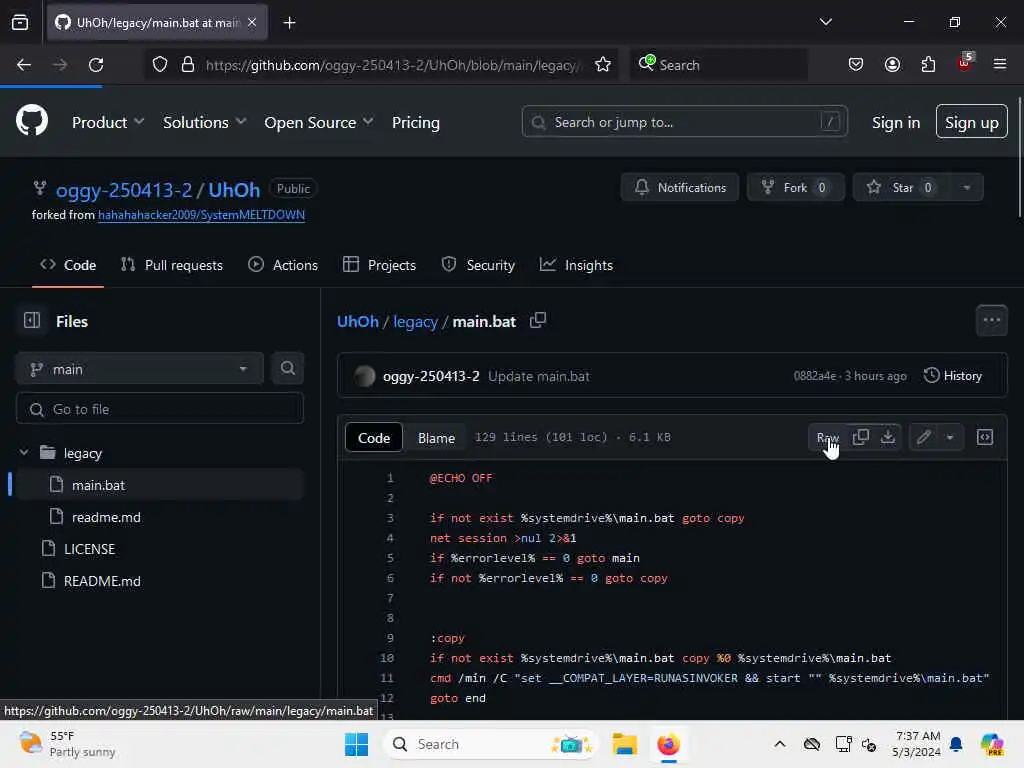
Task: Click the Go to file input
Action: [159, 409]
